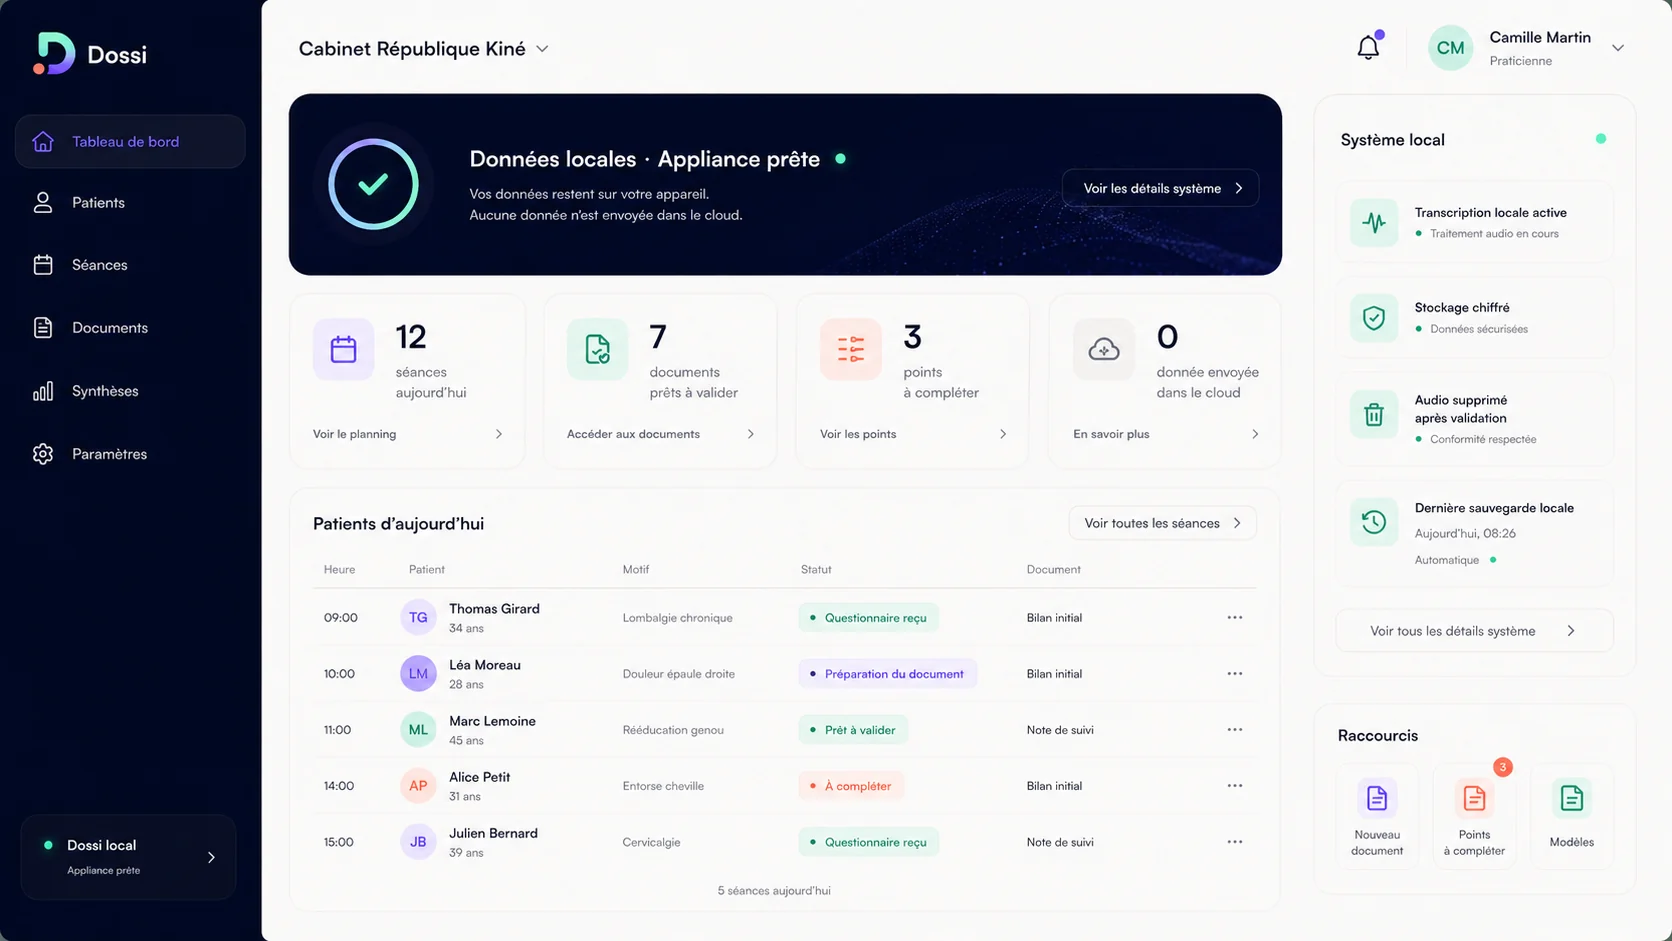
Task: Open the Voir les points link
Action: tap(858, 434)
